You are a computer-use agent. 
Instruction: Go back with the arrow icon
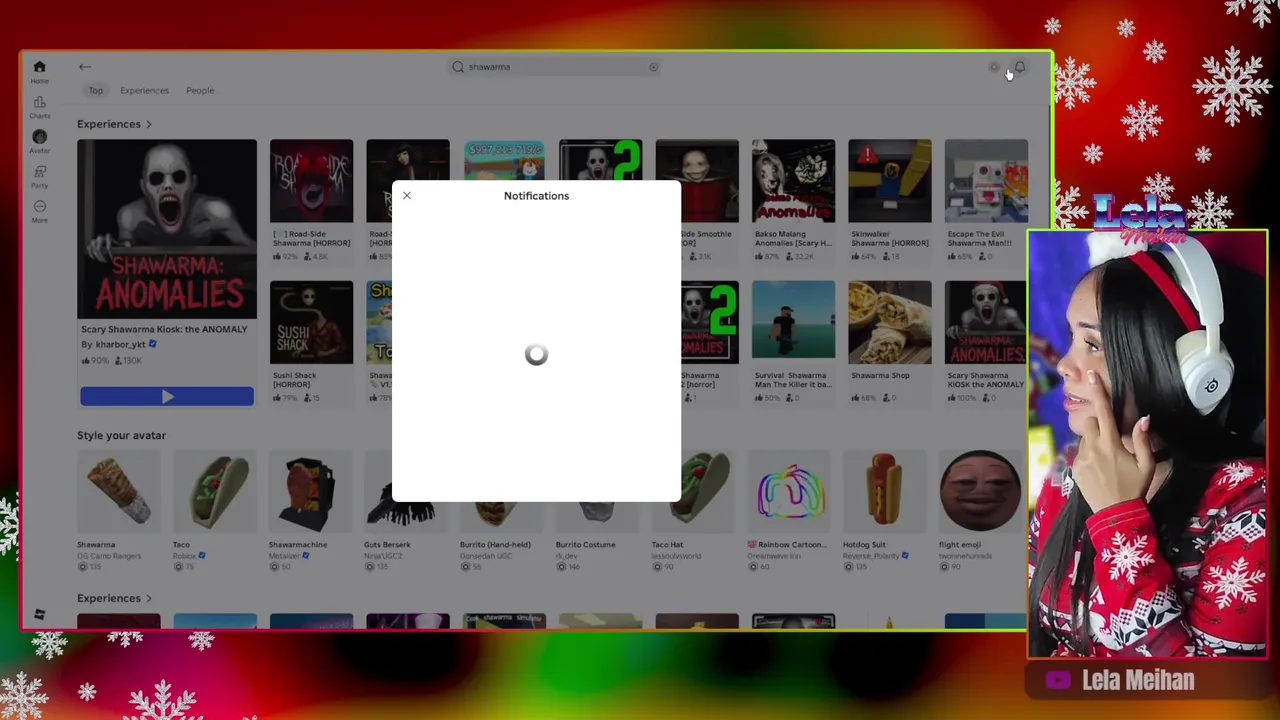[x=85, y=67]
